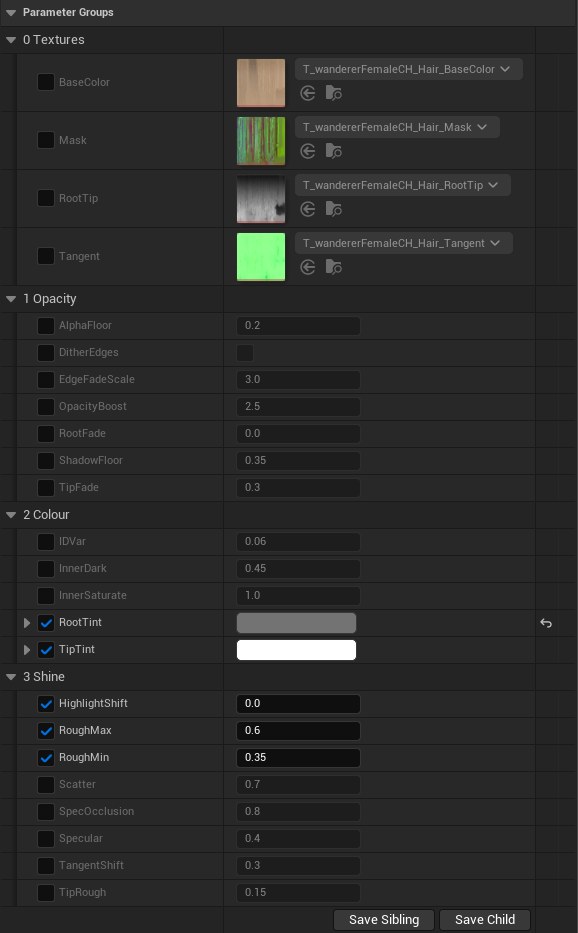Browse to RootTip texture in Content Browser
Screen dimensions: 578x933
coord(333,209)
